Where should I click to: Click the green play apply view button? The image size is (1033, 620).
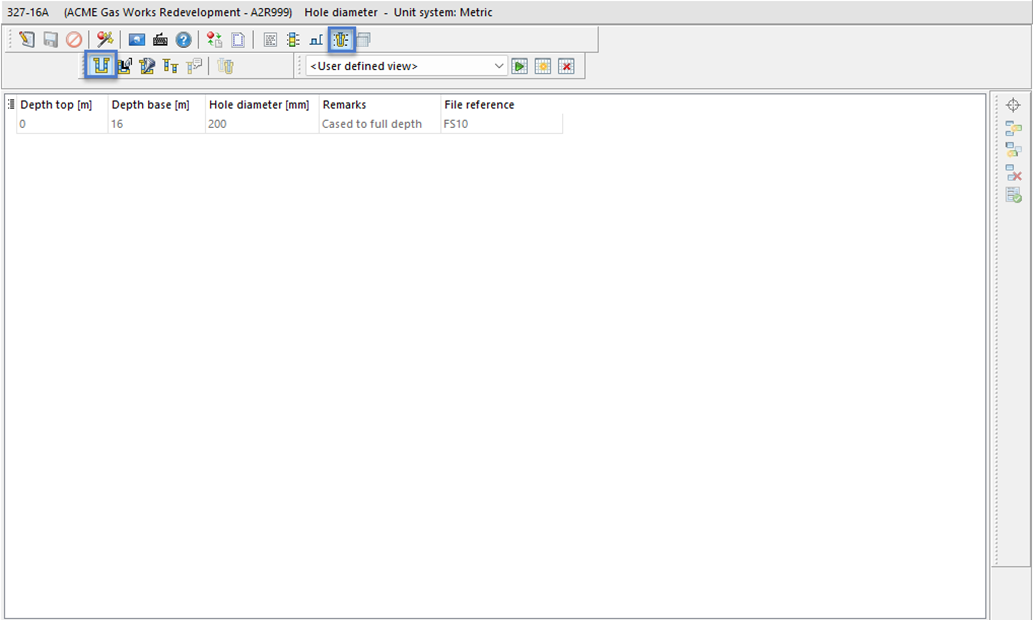pyautogui.click(x=520, y=66)
